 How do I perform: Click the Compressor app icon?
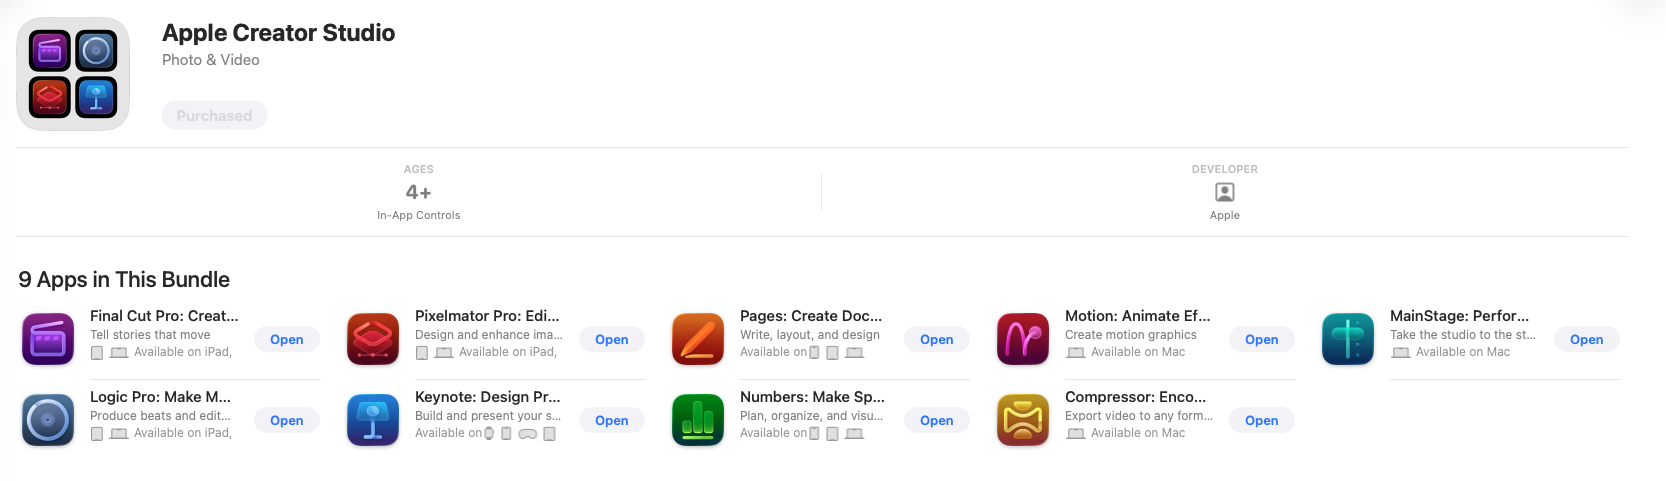click(x=1023, y=420)
